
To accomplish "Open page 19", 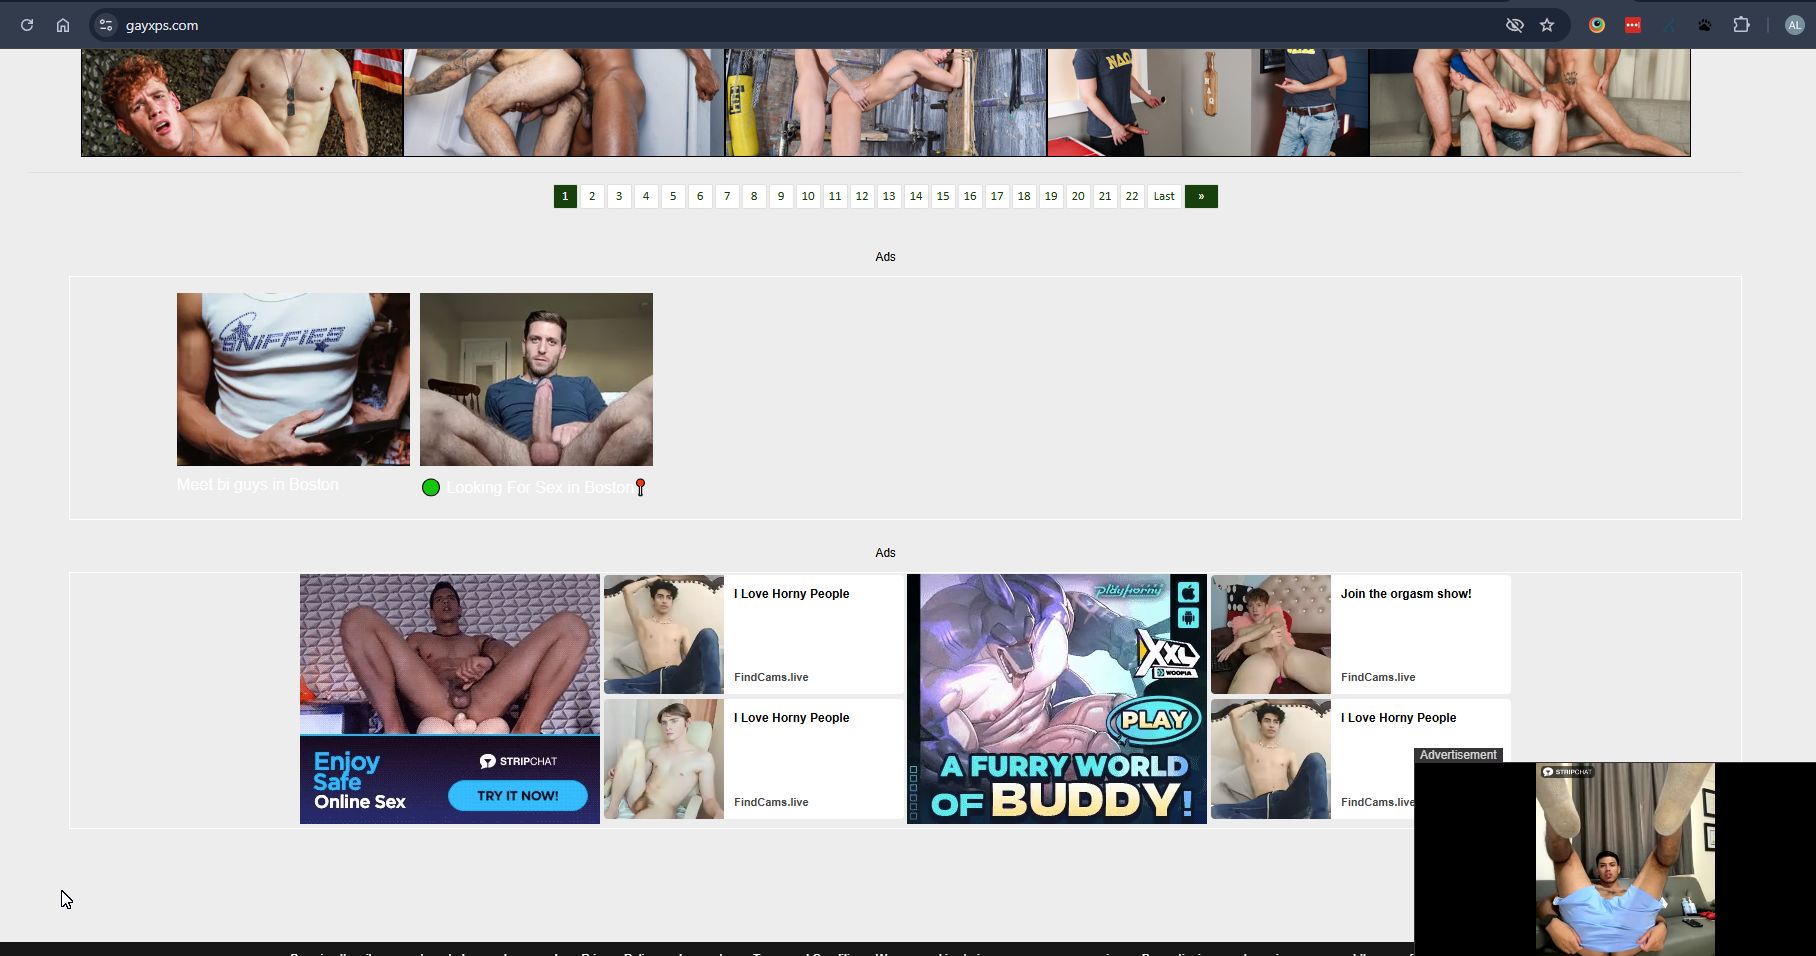I will click(1051, 196).
